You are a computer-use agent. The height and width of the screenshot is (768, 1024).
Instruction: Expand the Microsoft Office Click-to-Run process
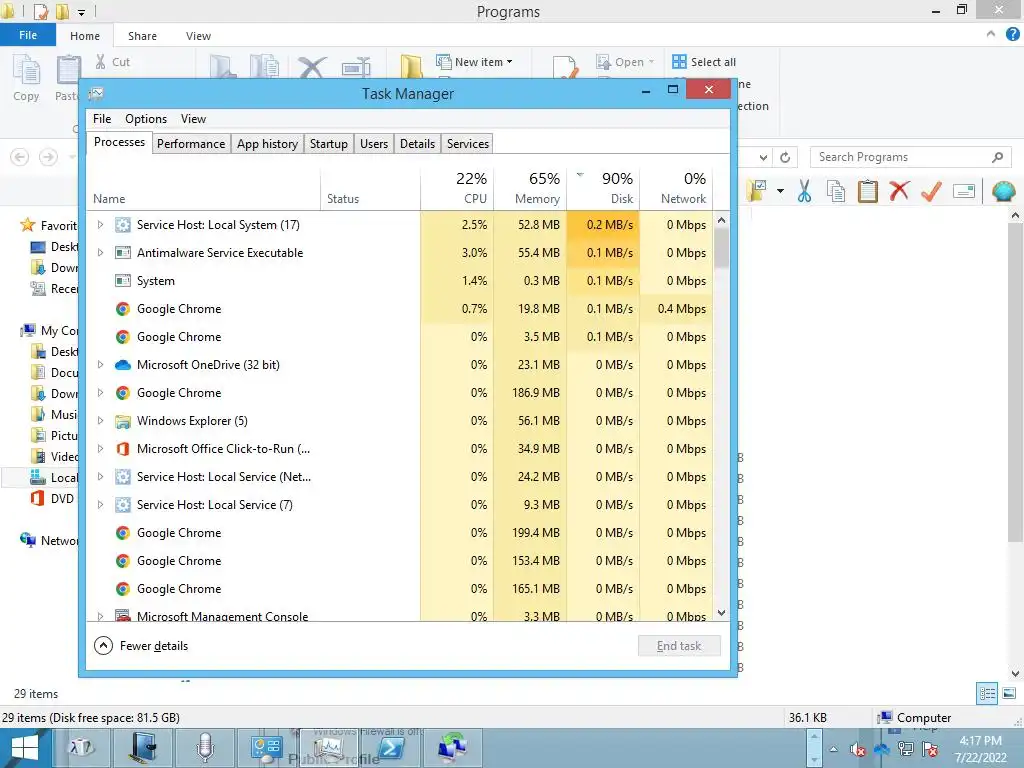click(100, 449)
